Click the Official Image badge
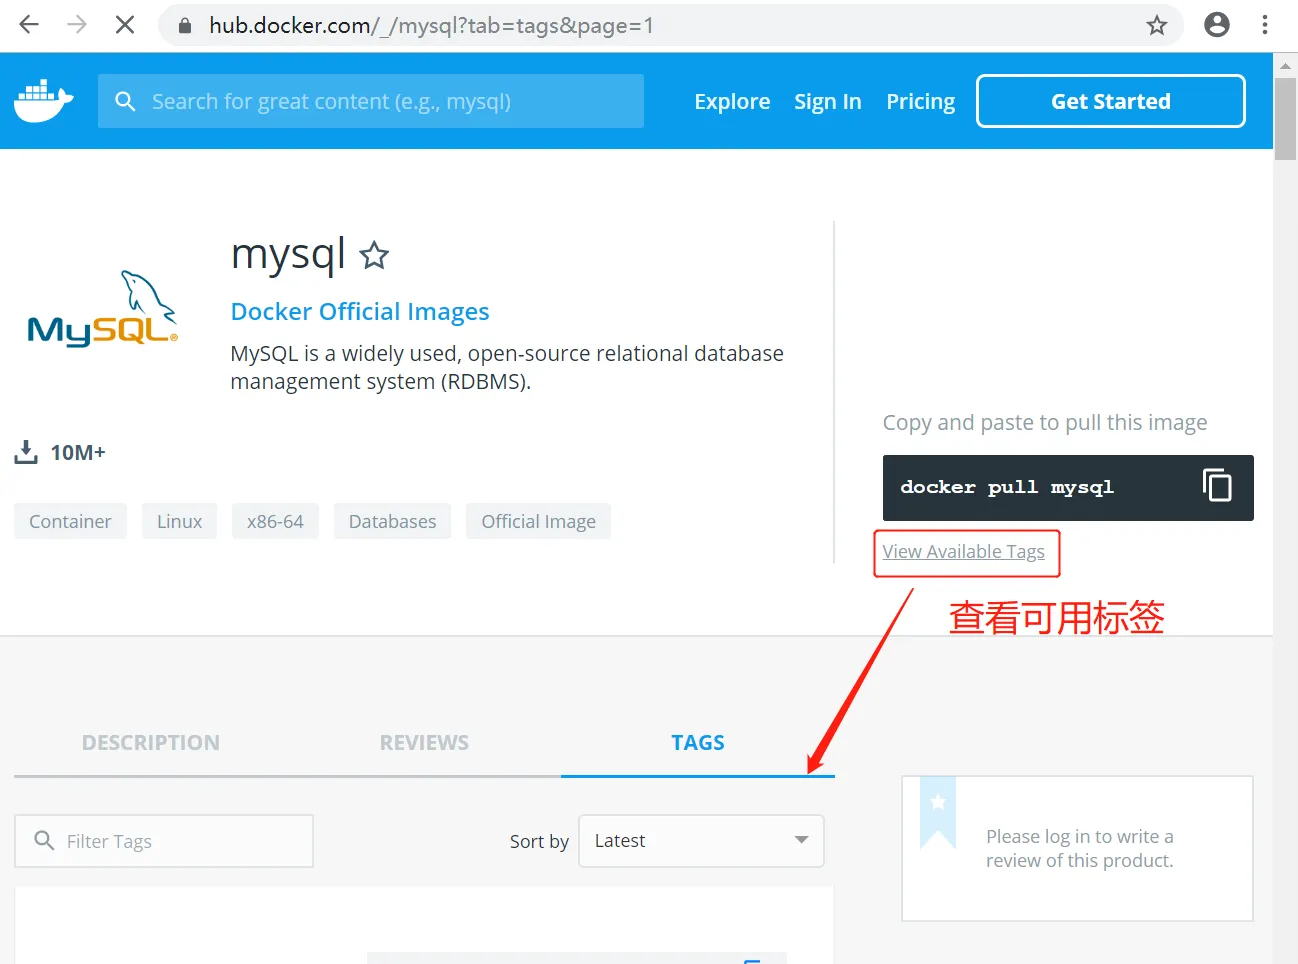This screenshot has height=964, width=1298. click(x=538, y=521)
